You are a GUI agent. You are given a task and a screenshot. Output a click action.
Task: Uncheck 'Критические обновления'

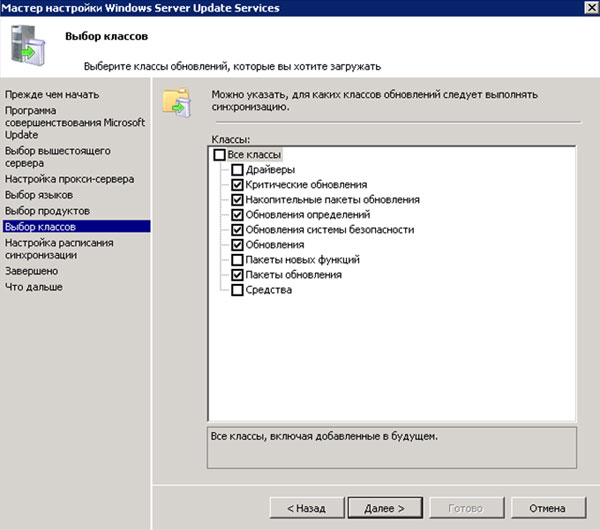pyautogui.click(x=237, y=185)
